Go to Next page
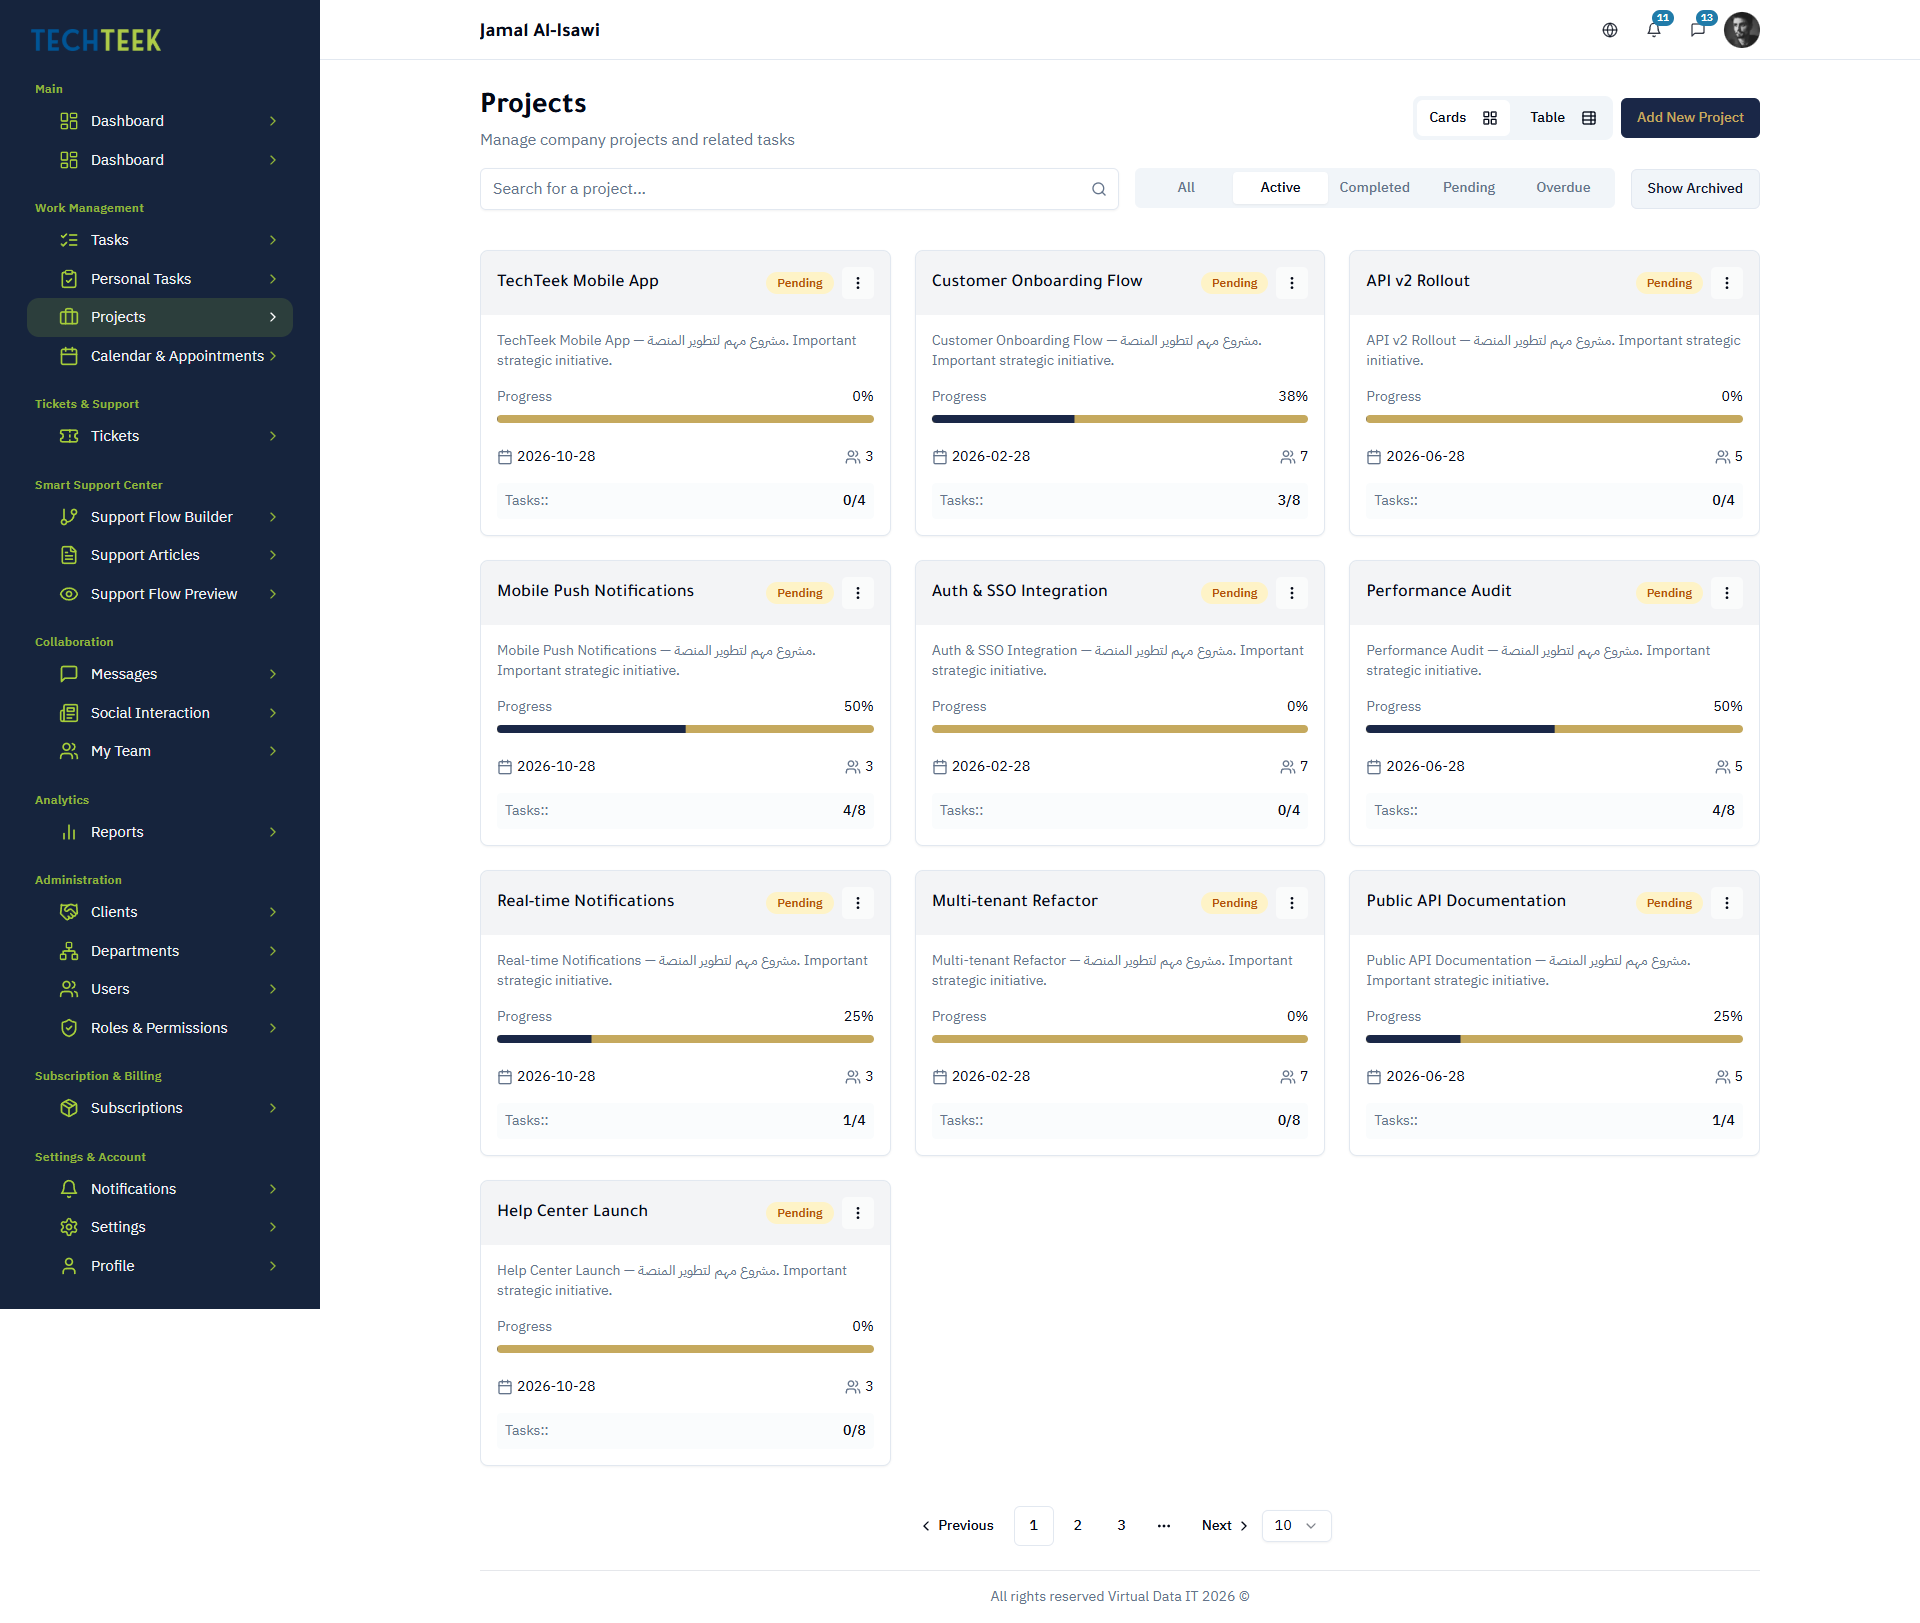1920x1623 pixels. point(1225,1526)
